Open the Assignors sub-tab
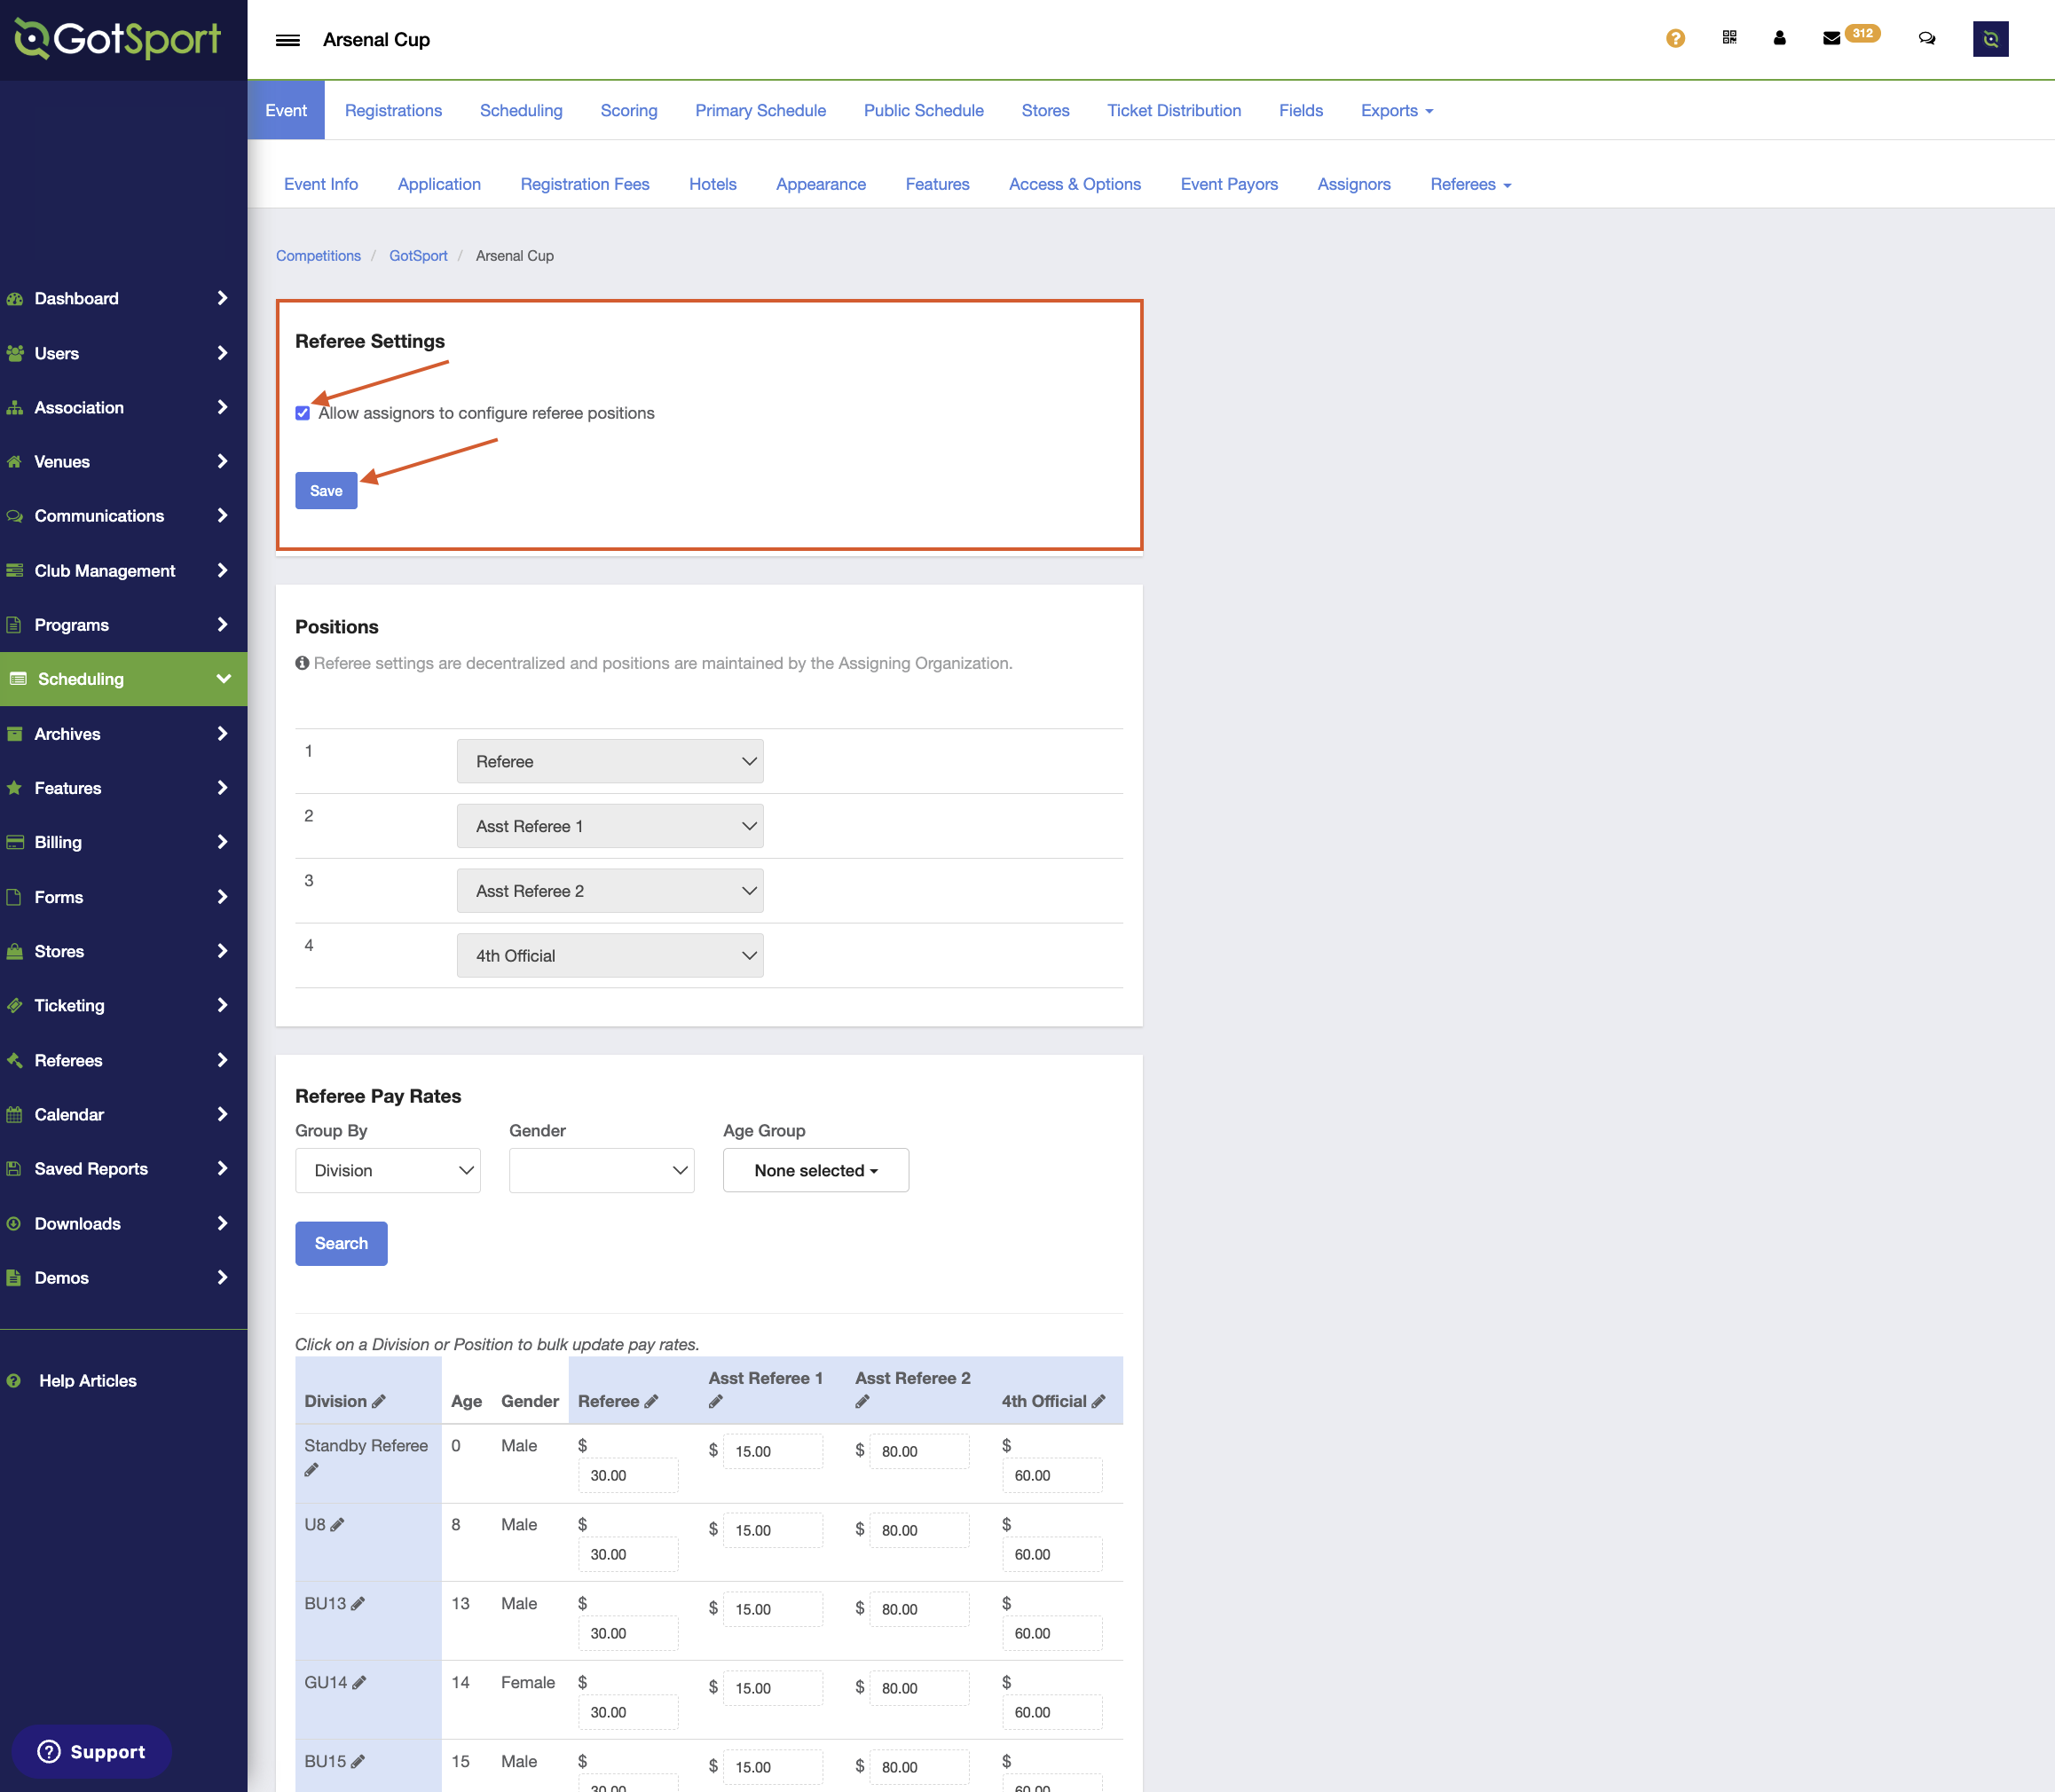The image size is (2055, 1792). click(x=1354, y=185)
